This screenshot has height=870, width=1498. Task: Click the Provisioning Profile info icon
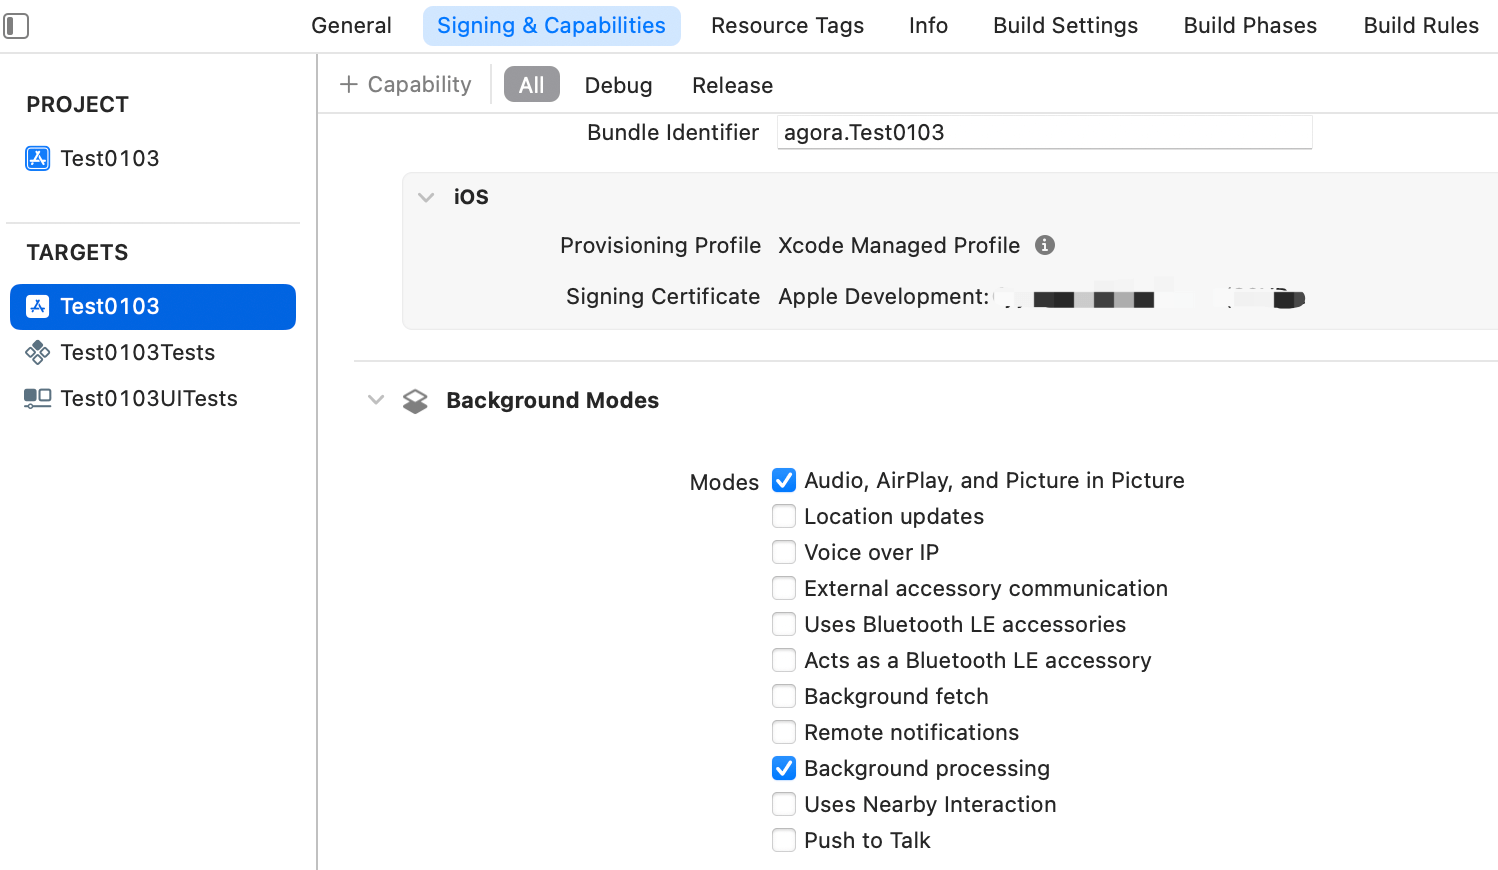1045,245
